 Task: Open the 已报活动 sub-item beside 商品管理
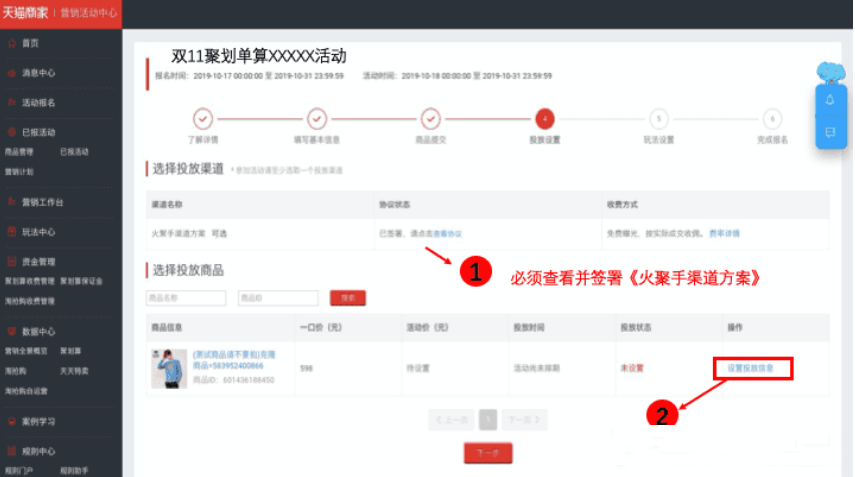pos(74,152)
